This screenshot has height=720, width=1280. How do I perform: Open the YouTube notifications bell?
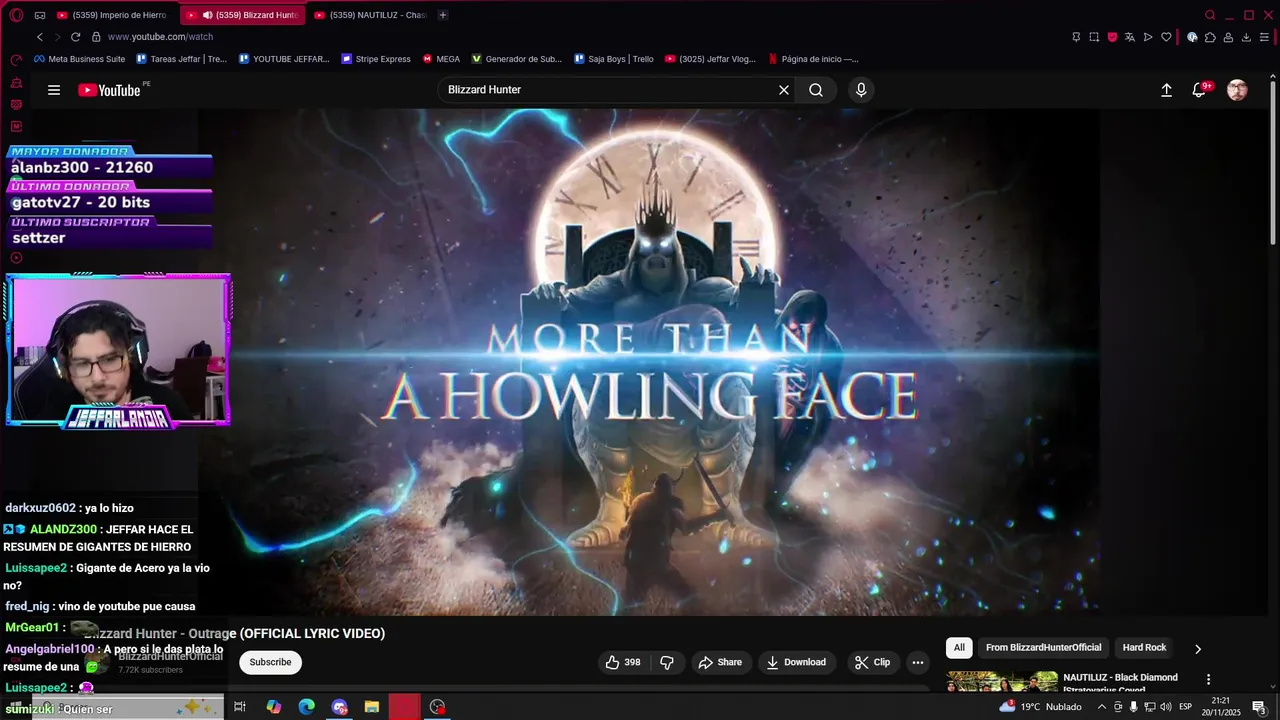point(1199,90)
